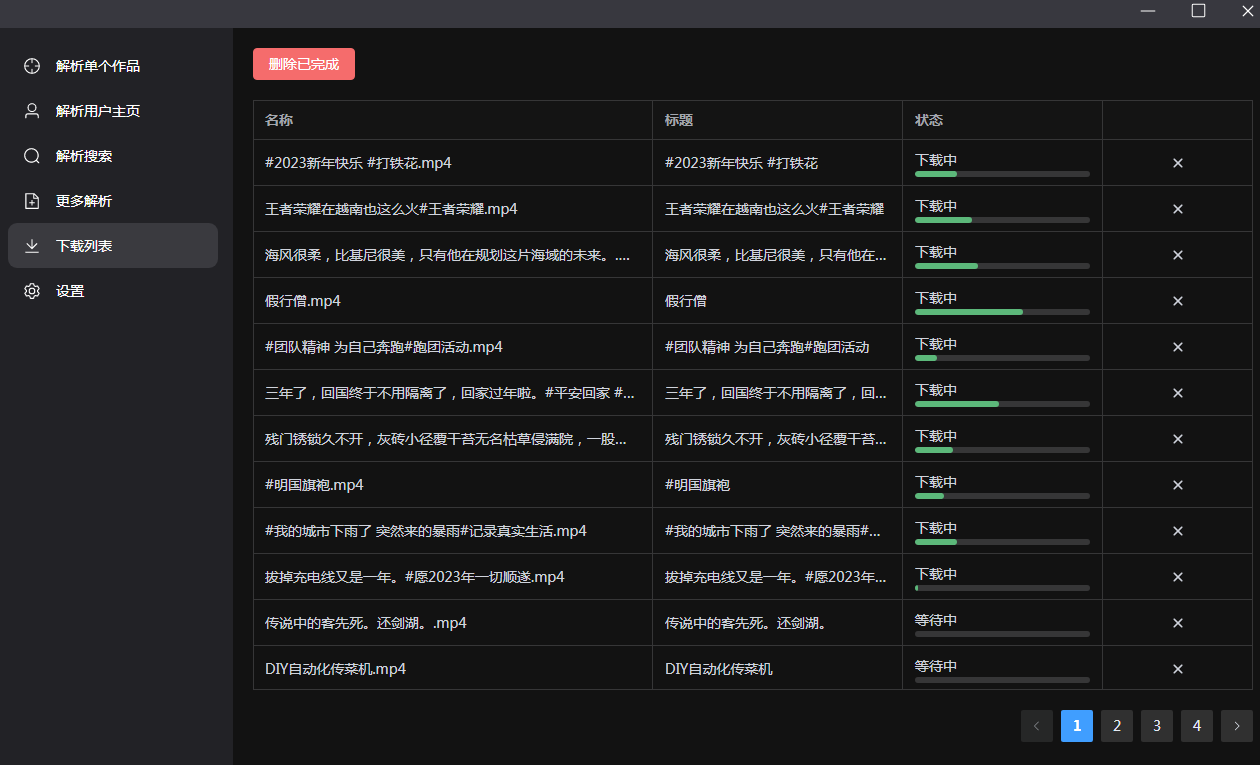The image size is (1260, 765).
Task: Click the name 王者荣耀在越南也这么火#王者荣耀.mp4
Action: 391,209
